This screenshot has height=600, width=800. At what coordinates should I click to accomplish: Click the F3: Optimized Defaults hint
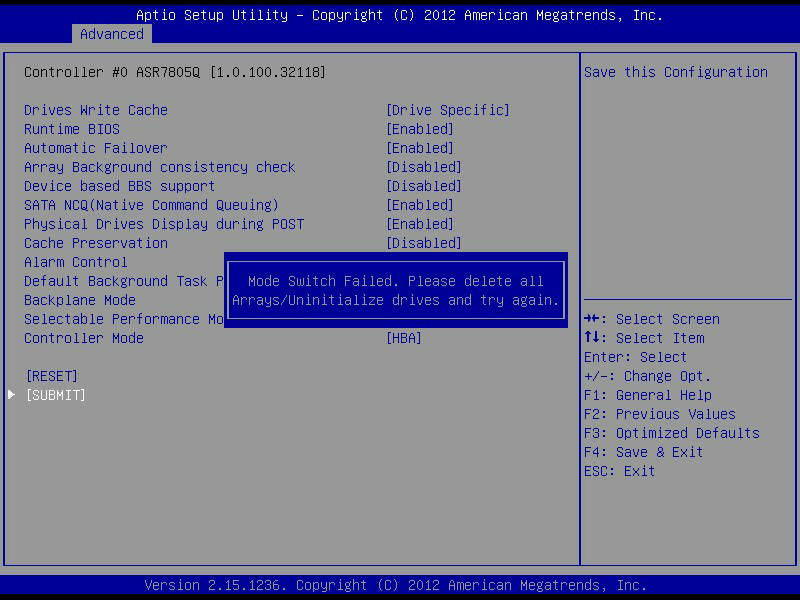click(672, 433)
